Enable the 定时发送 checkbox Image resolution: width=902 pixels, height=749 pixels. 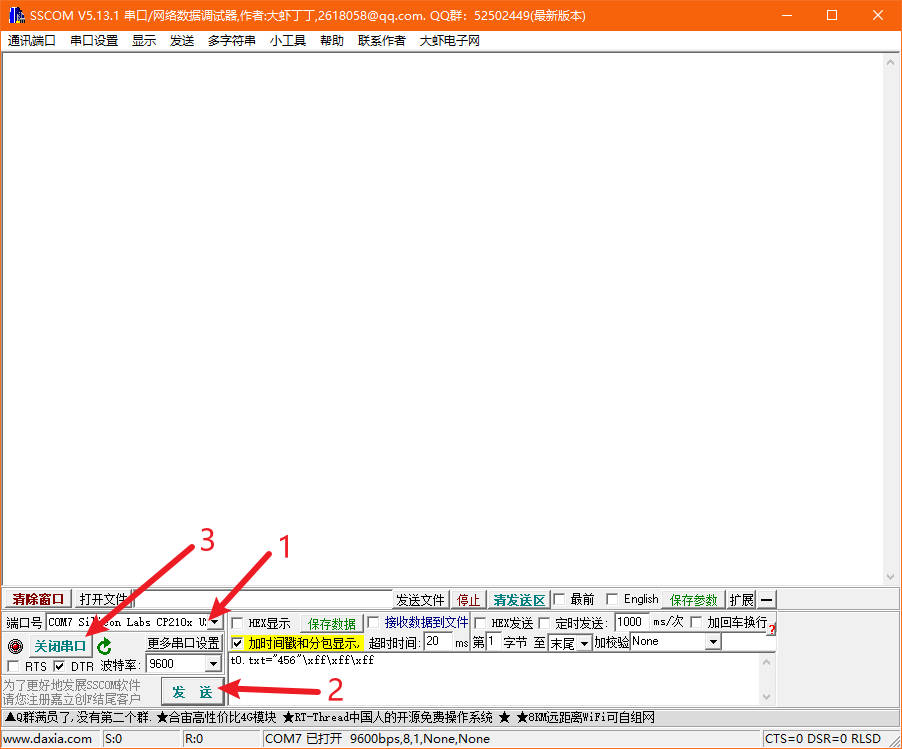click(545, 623)
